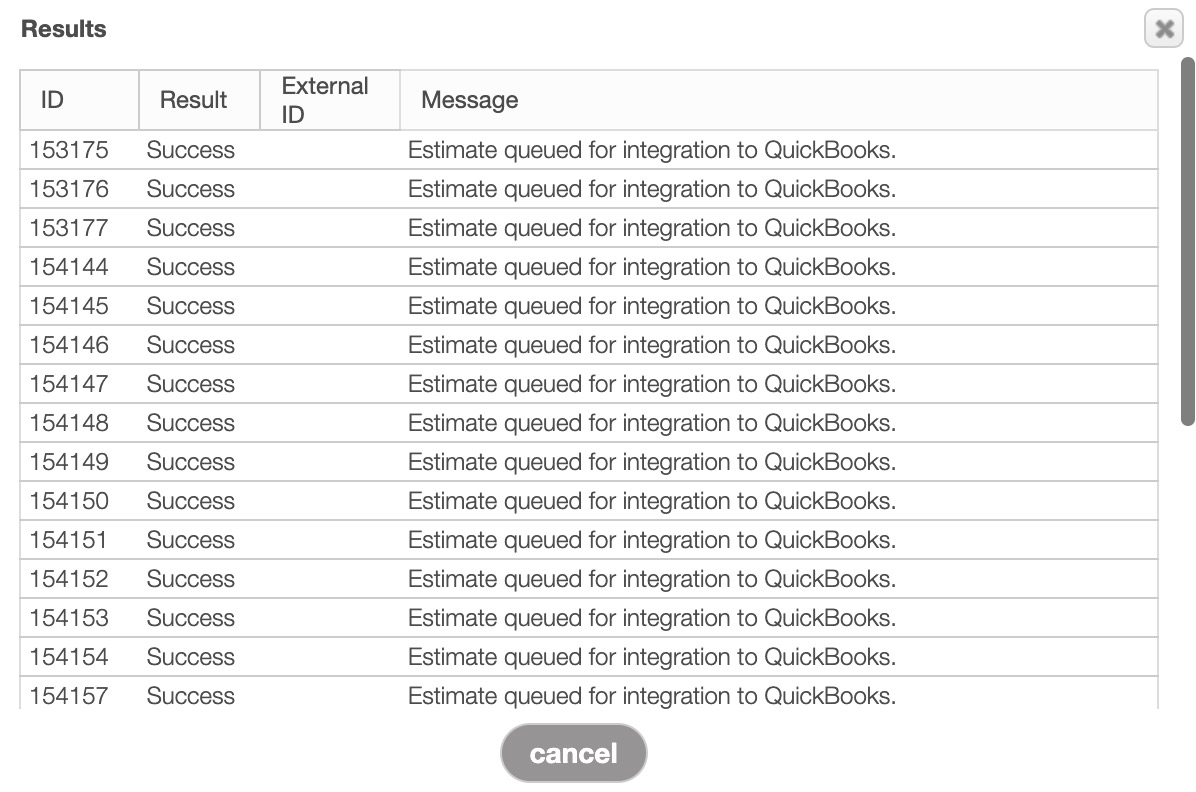This screenshot has height=792, width=1196.
Task: Click the message text for ID 154145
Action: coord(651,306)
